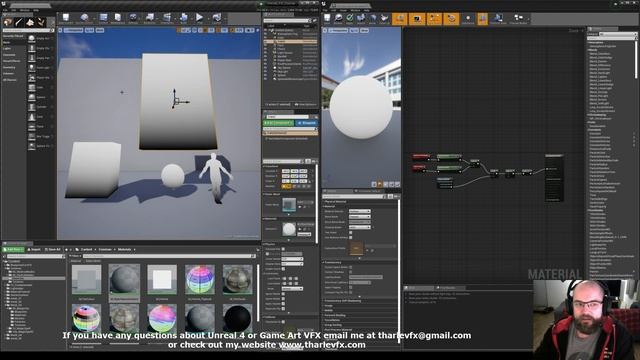The width and height of the screenshot is (640, 360).
Task: Open Settings in the main toolbar
Action: tap(133, 18)
